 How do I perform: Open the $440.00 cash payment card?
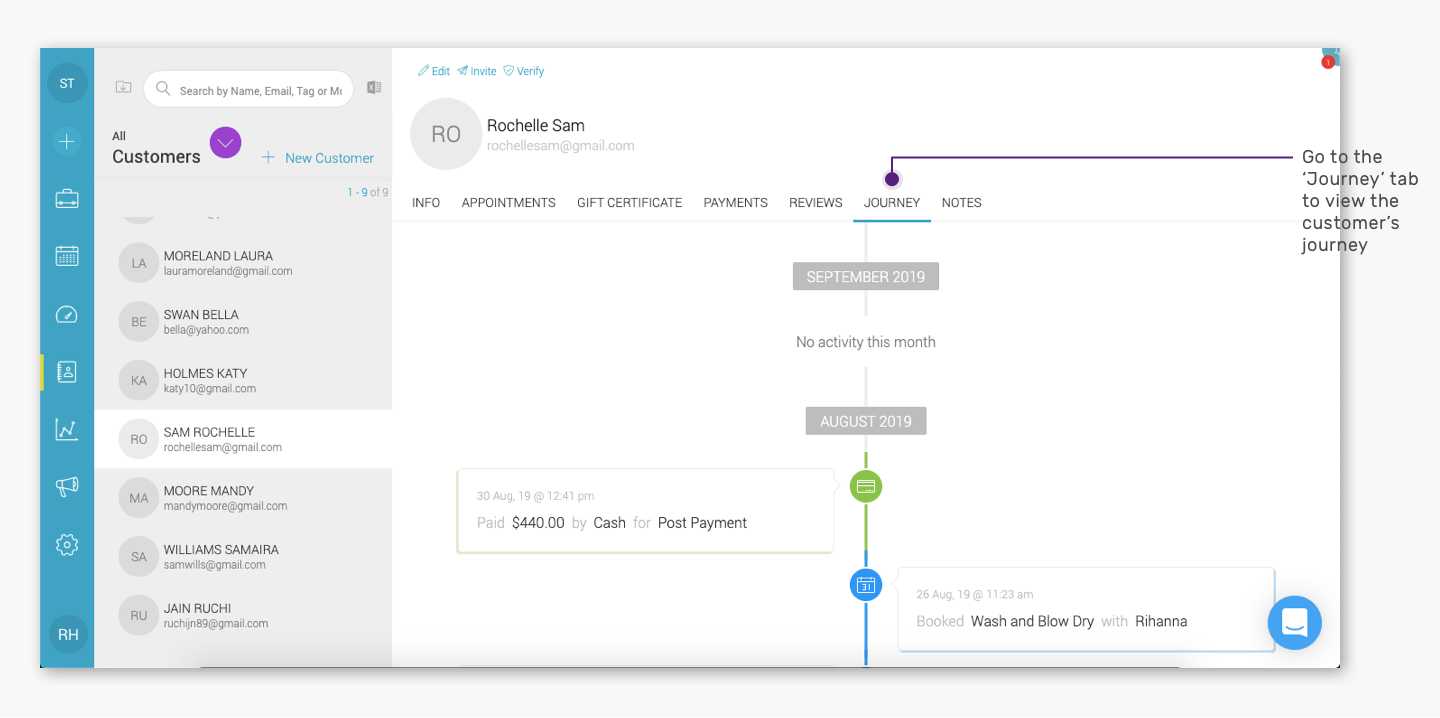645,510
